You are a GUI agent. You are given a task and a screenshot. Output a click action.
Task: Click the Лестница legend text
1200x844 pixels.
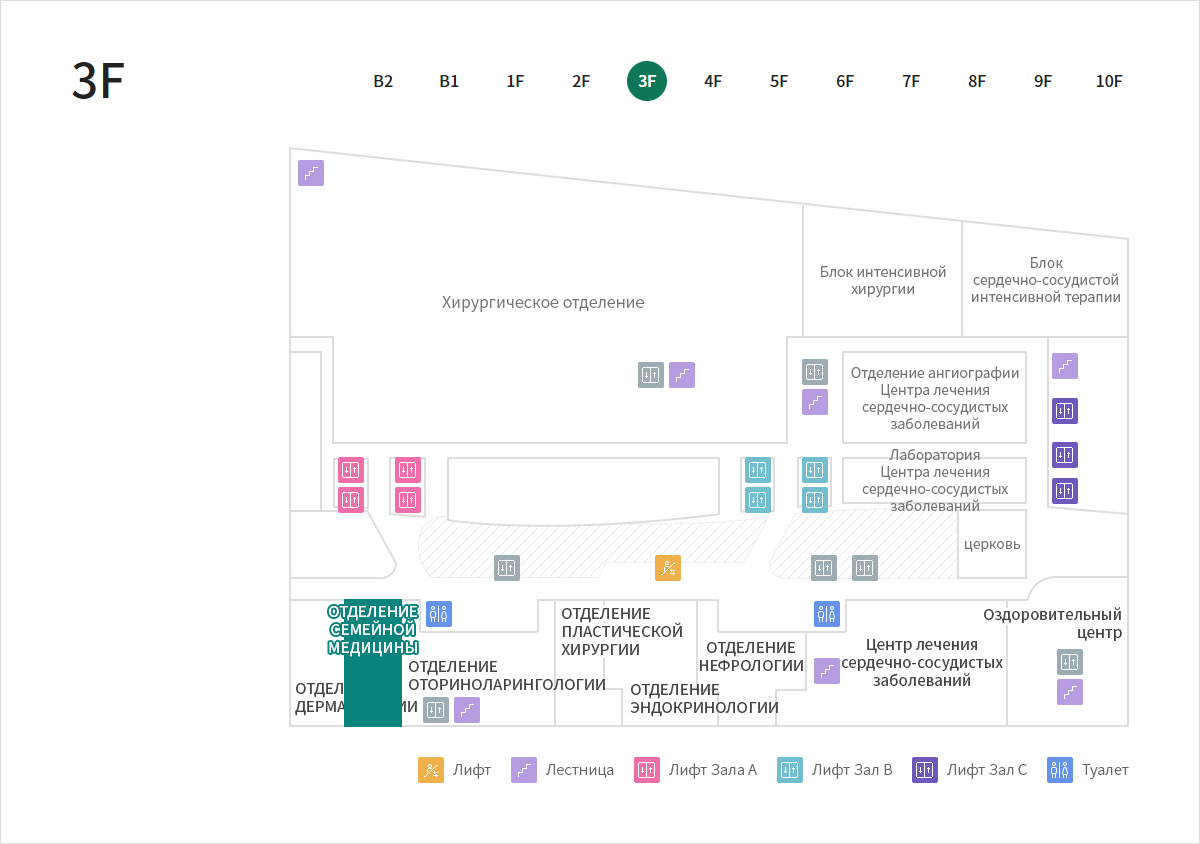(580, 770)
